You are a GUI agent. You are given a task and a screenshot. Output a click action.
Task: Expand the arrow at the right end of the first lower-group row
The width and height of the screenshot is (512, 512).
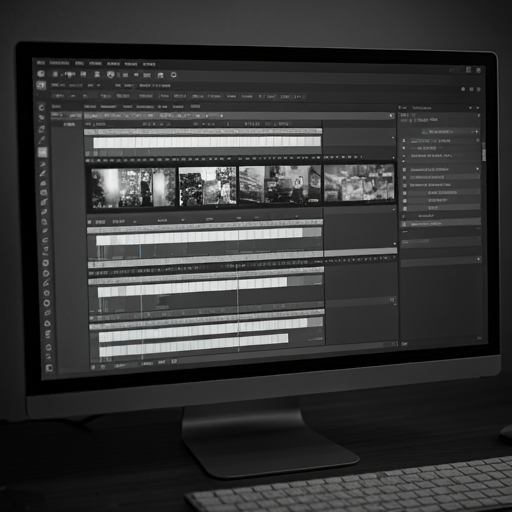click(478, 169)
